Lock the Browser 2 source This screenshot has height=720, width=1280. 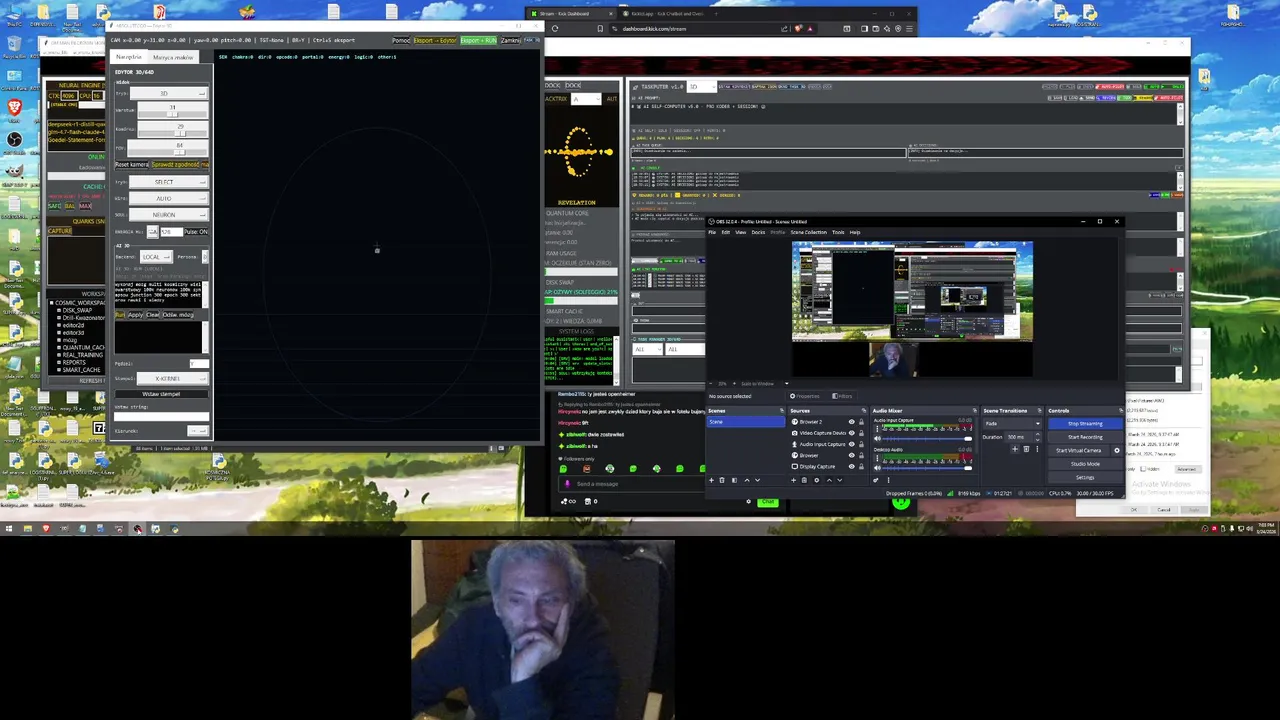(x=861, y=422)
